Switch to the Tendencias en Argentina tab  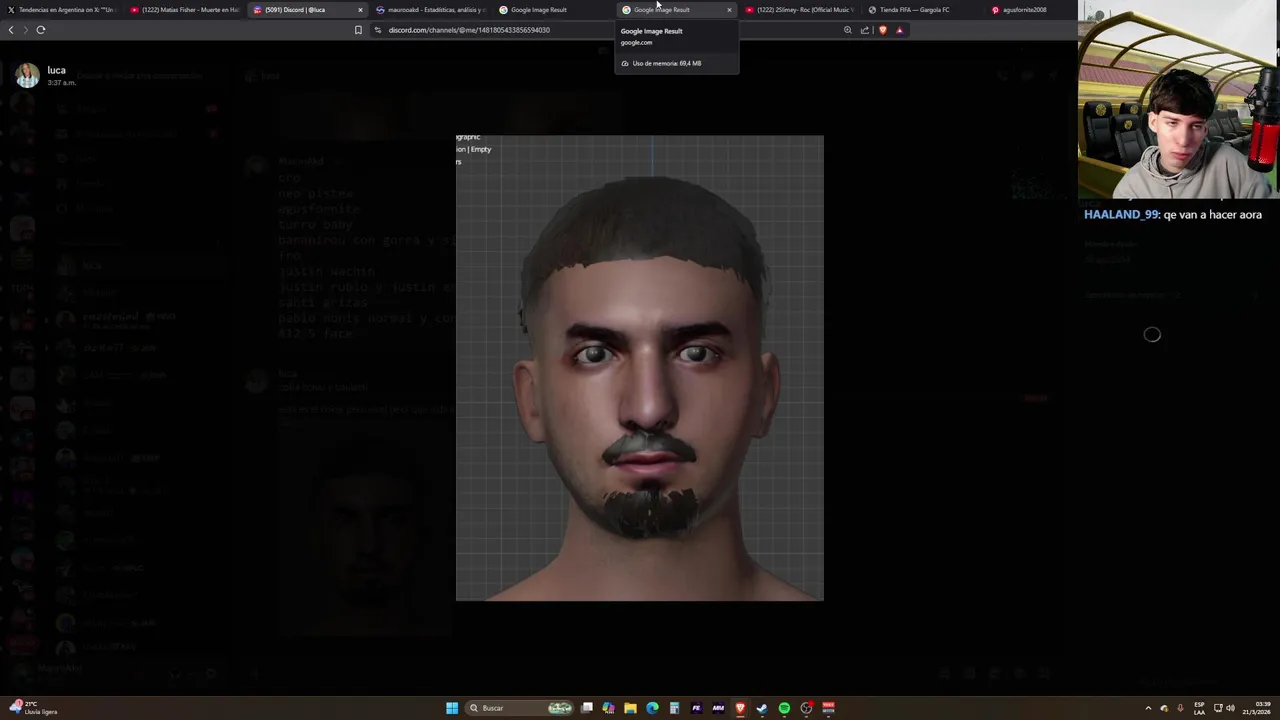point(60,10)
